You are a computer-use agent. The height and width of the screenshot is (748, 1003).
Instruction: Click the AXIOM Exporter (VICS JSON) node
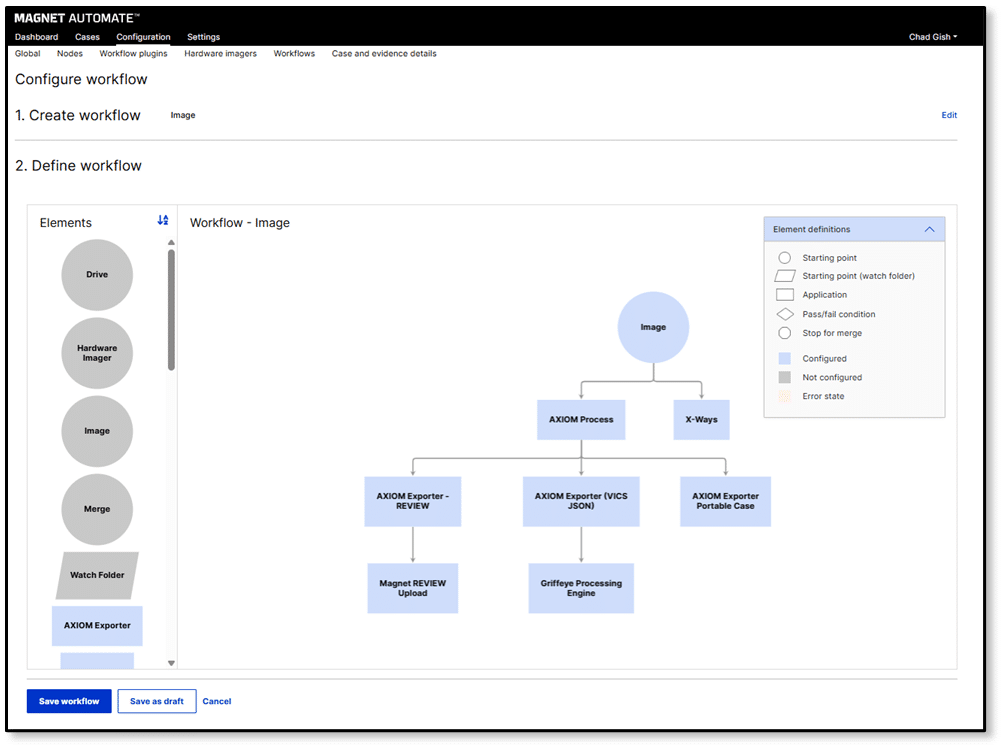point(581,501)
